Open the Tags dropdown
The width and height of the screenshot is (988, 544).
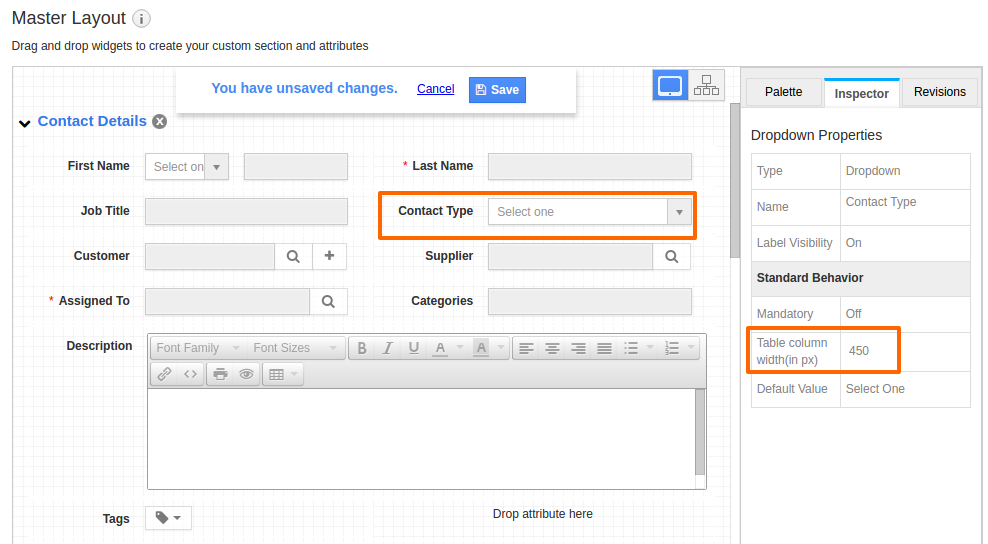[x=168, y=518]
